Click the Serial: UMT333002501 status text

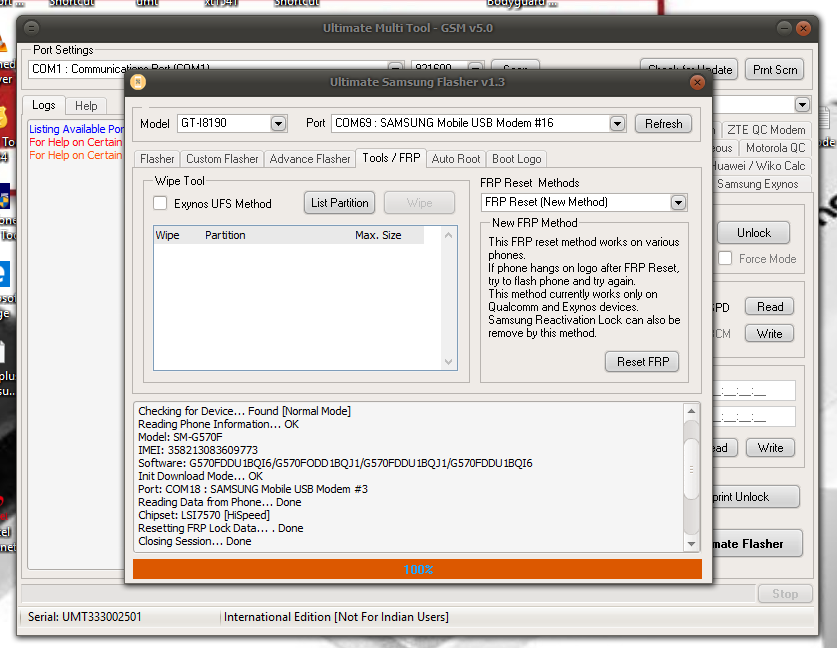click(84, 617)
